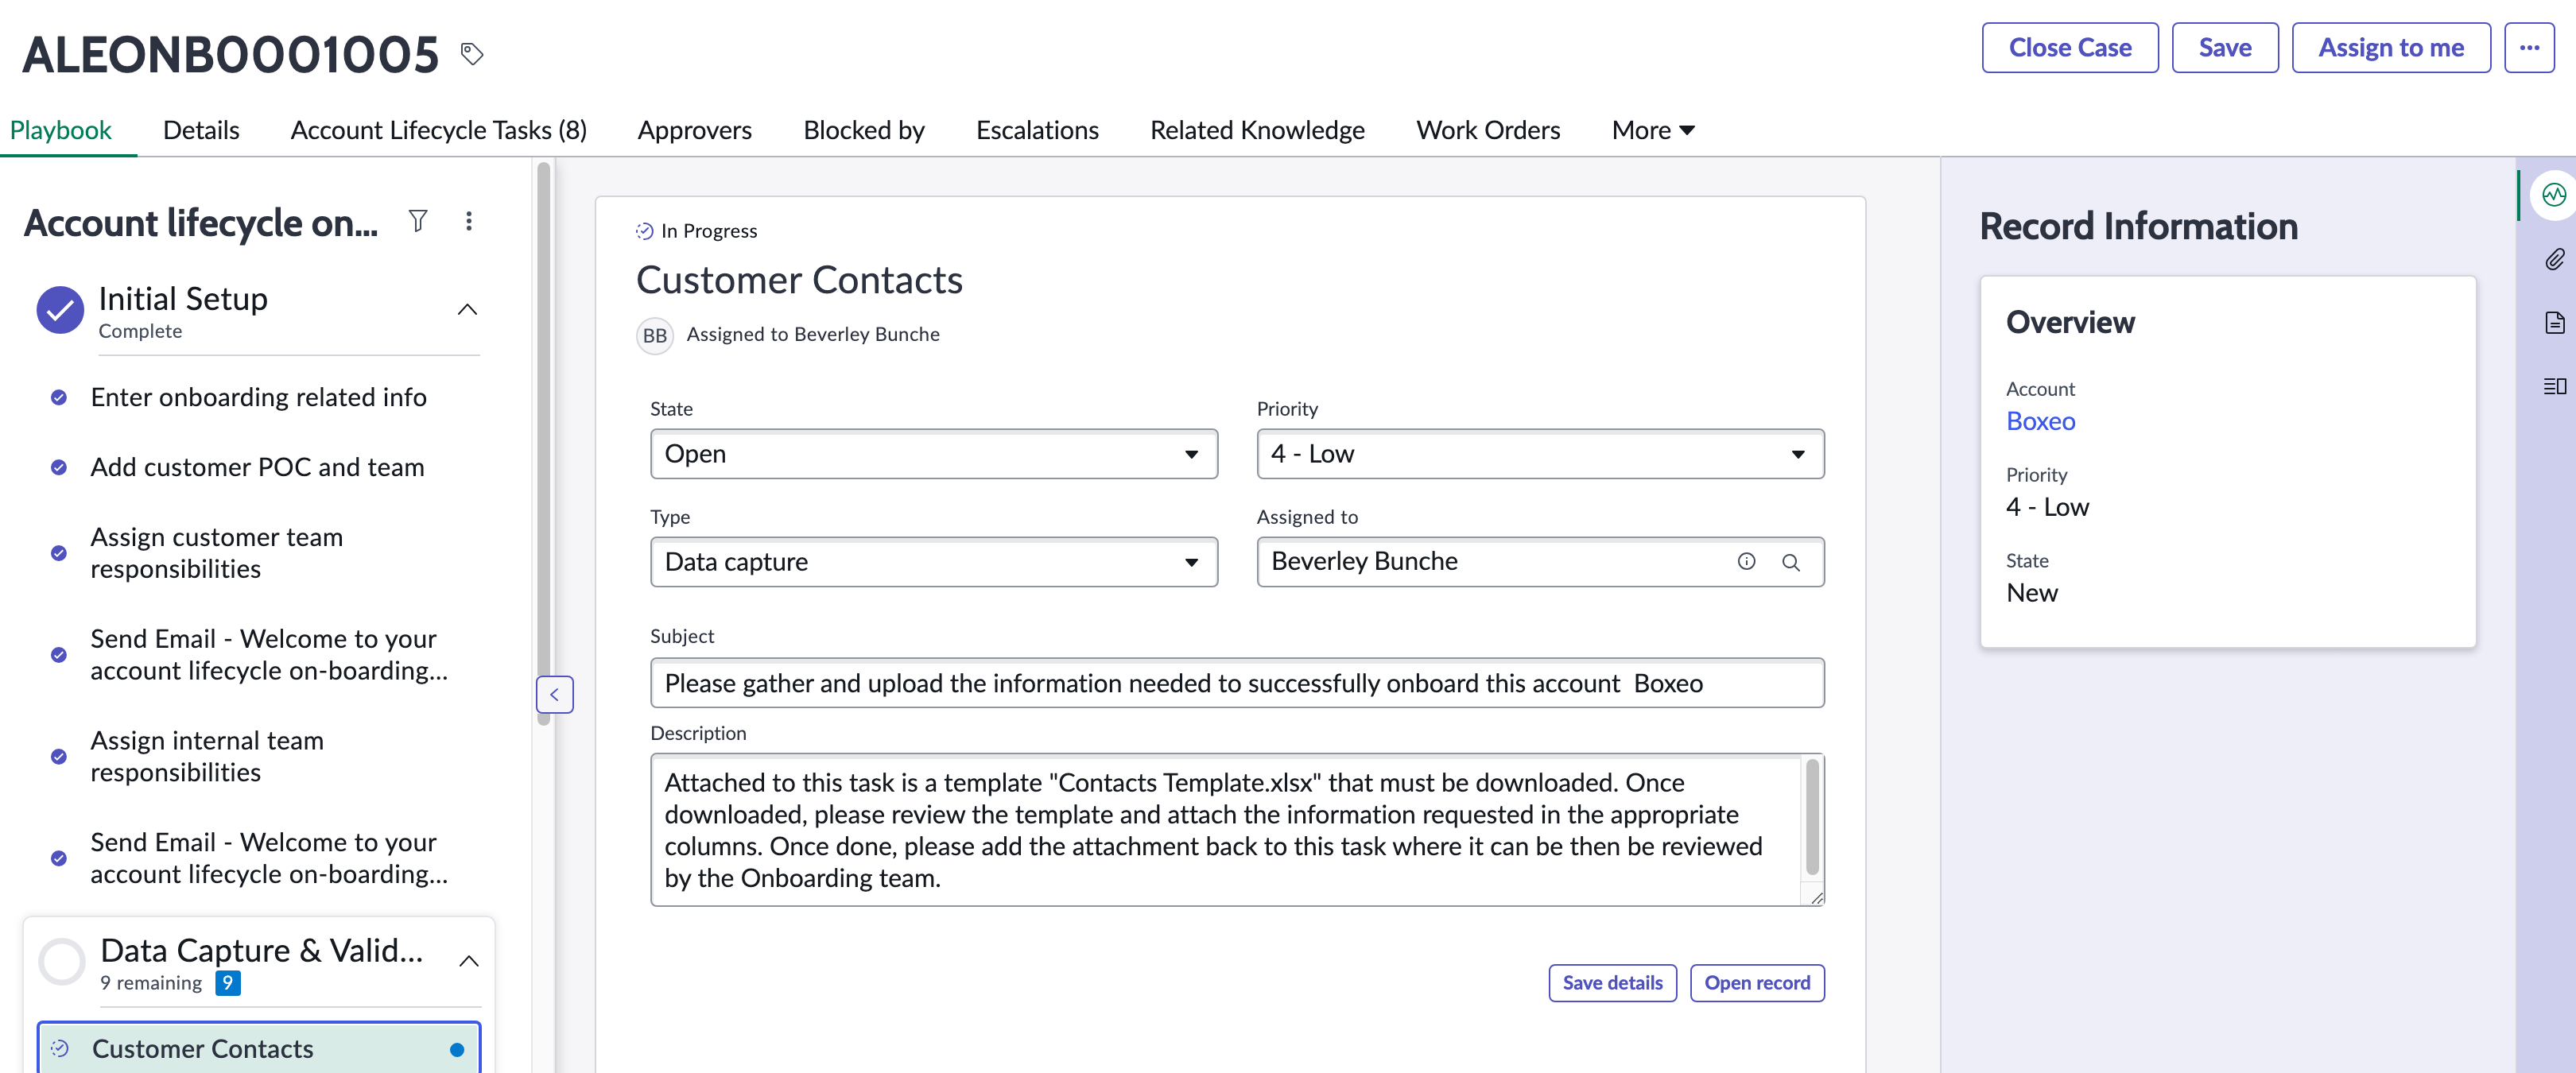Select Assign internal team responsibilities task

click(207, 757)
